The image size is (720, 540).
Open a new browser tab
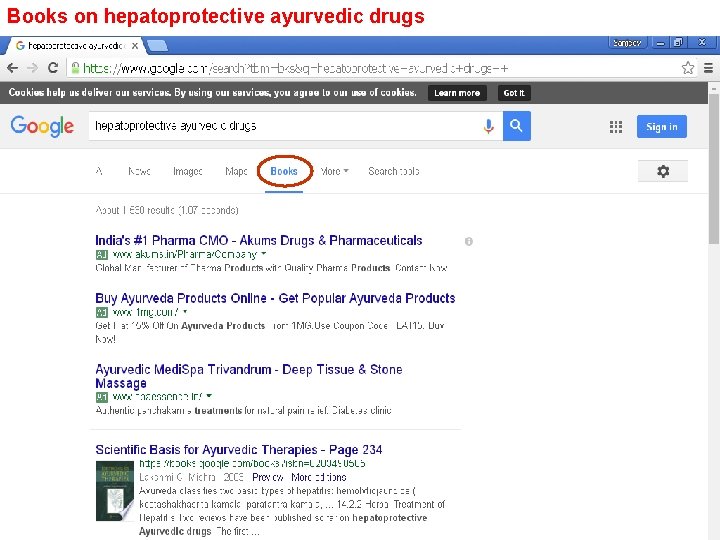[158, 45]
